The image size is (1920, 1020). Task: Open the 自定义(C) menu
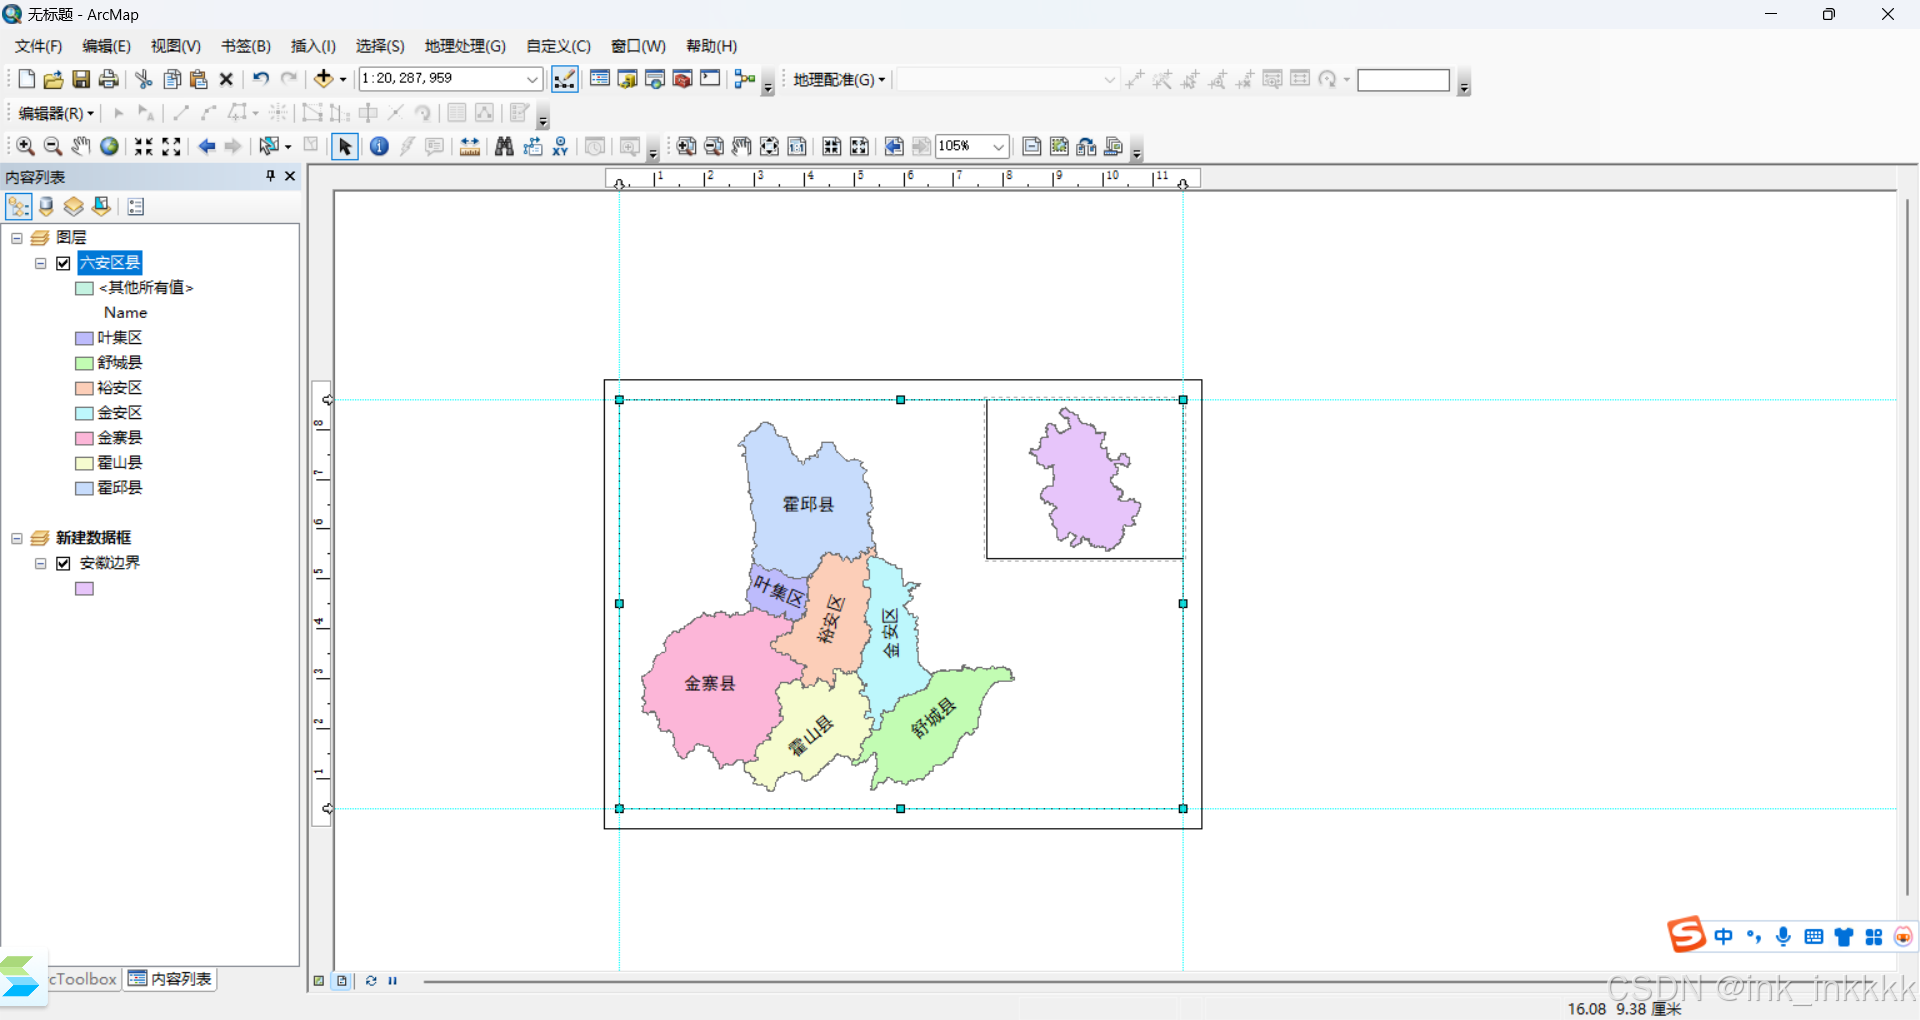[x=558, y=46]
